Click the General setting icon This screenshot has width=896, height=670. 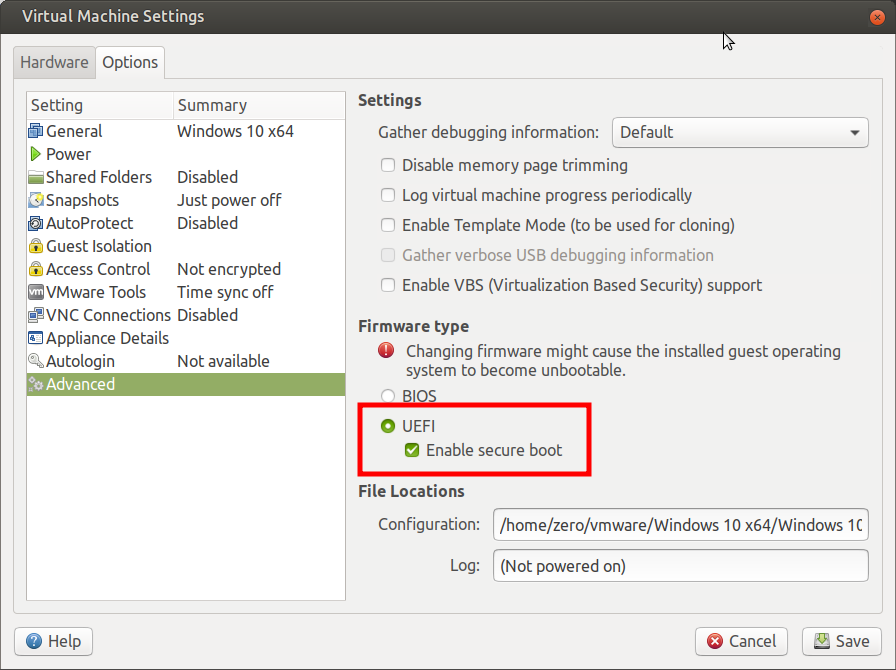point(35,131)
